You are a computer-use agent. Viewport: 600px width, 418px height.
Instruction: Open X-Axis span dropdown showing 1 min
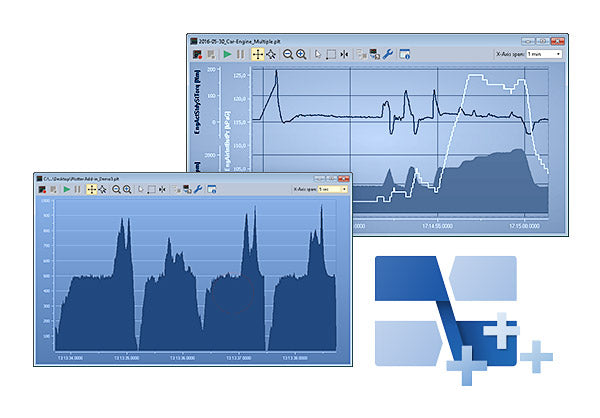click(x=547, y=54)
